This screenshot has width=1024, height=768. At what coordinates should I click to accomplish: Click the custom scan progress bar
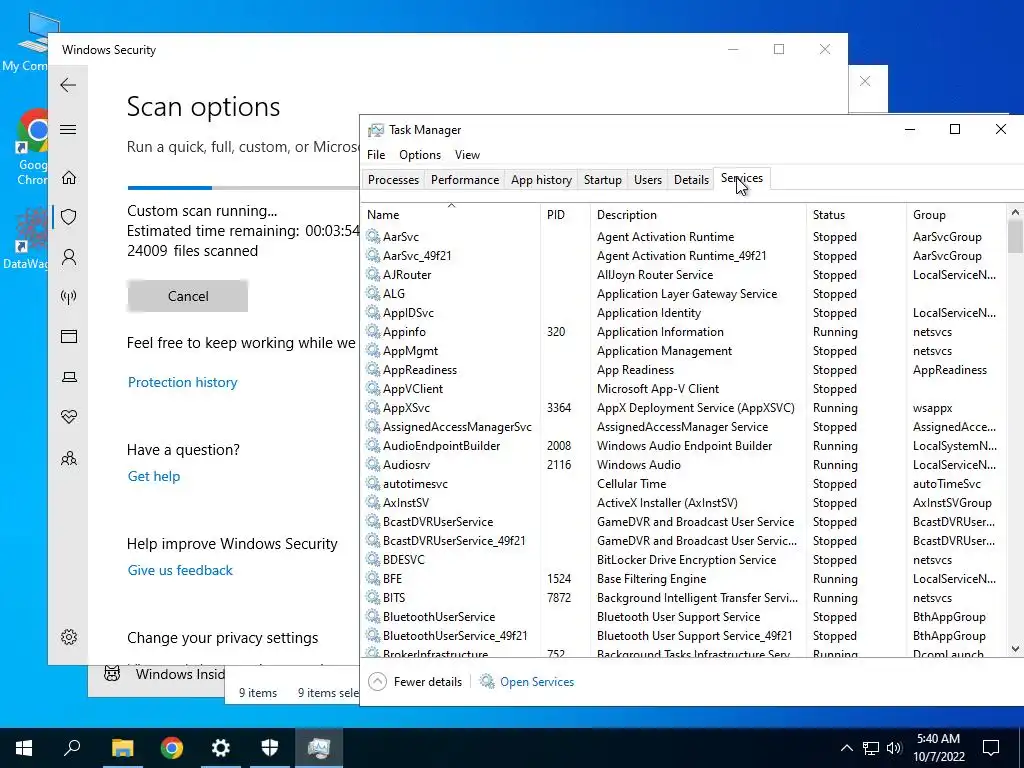pyautogui.click(x=243, y=188)
